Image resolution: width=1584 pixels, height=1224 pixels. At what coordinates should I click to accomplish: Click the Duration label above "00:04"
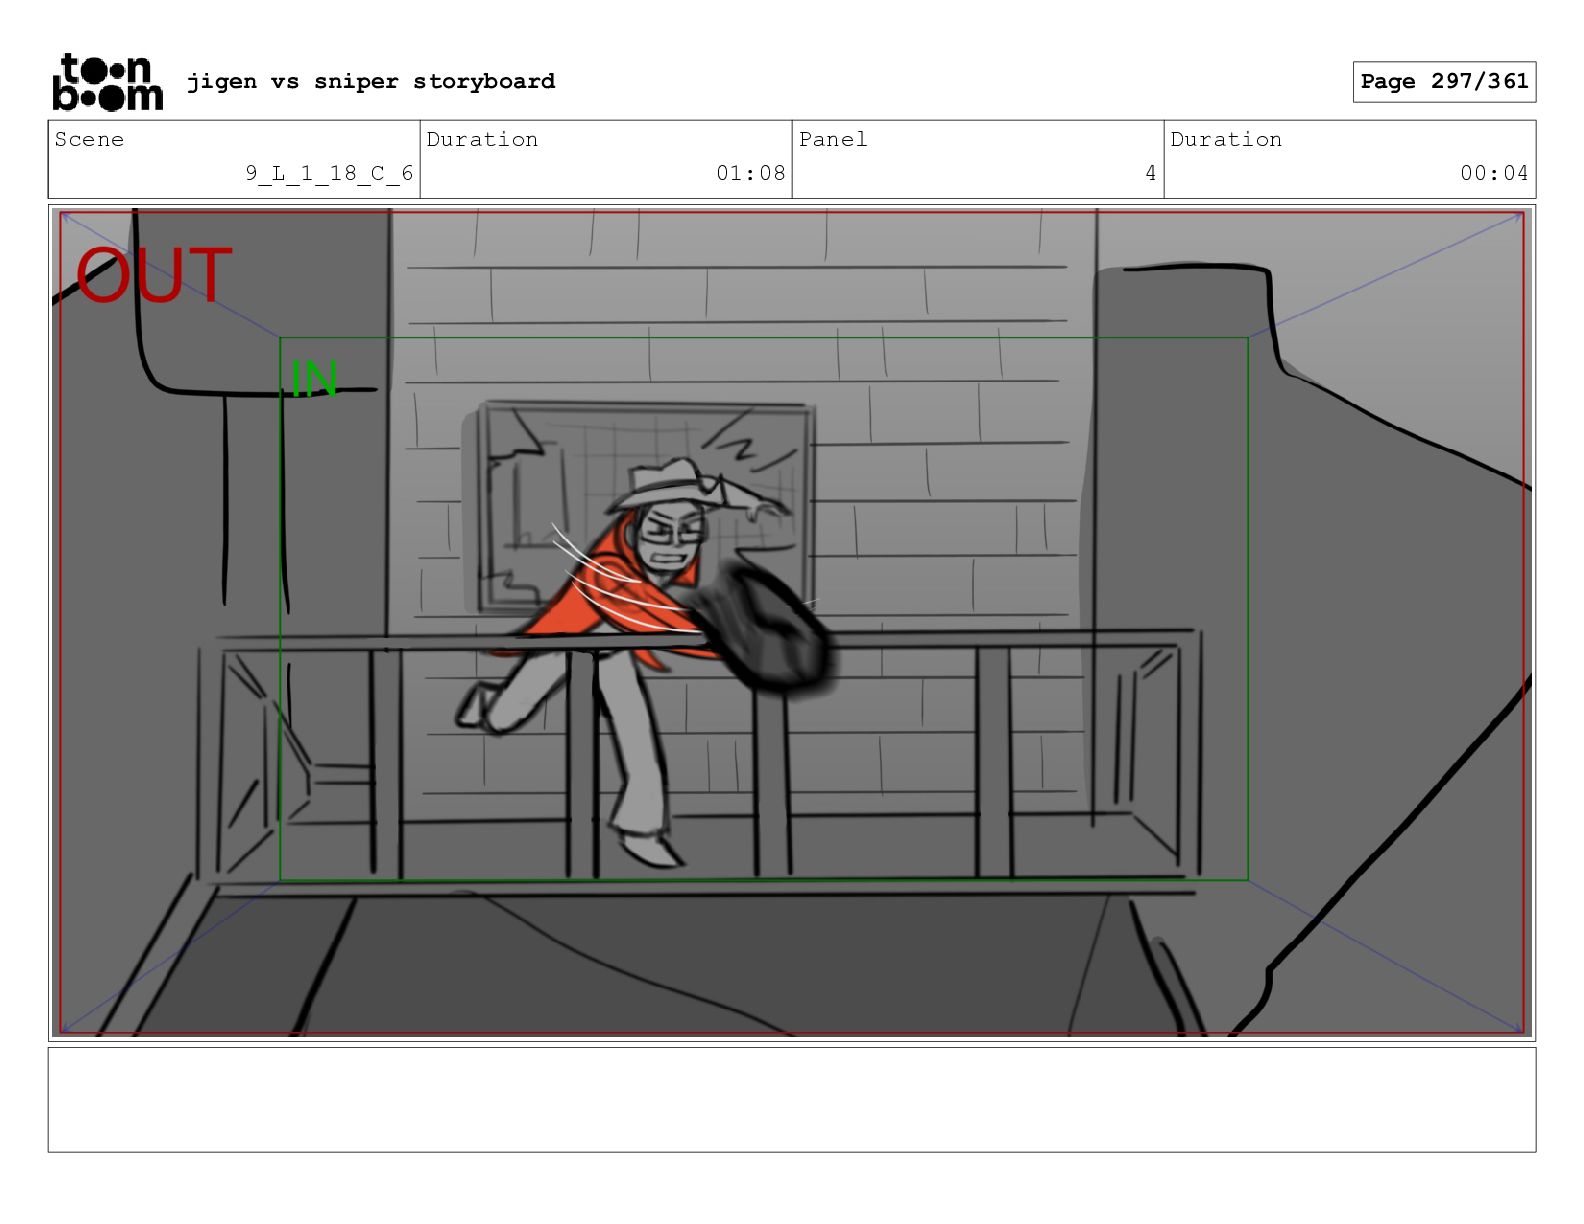(x=1226, y=139)
